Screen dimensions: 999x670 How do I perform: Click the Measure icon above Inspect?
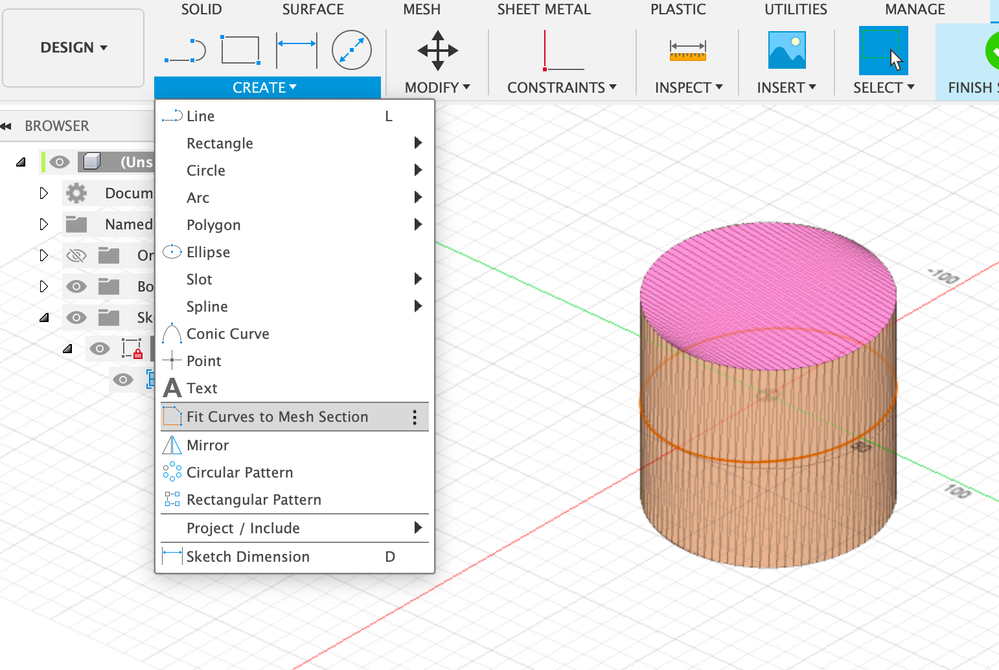click(x=687, y=50)
